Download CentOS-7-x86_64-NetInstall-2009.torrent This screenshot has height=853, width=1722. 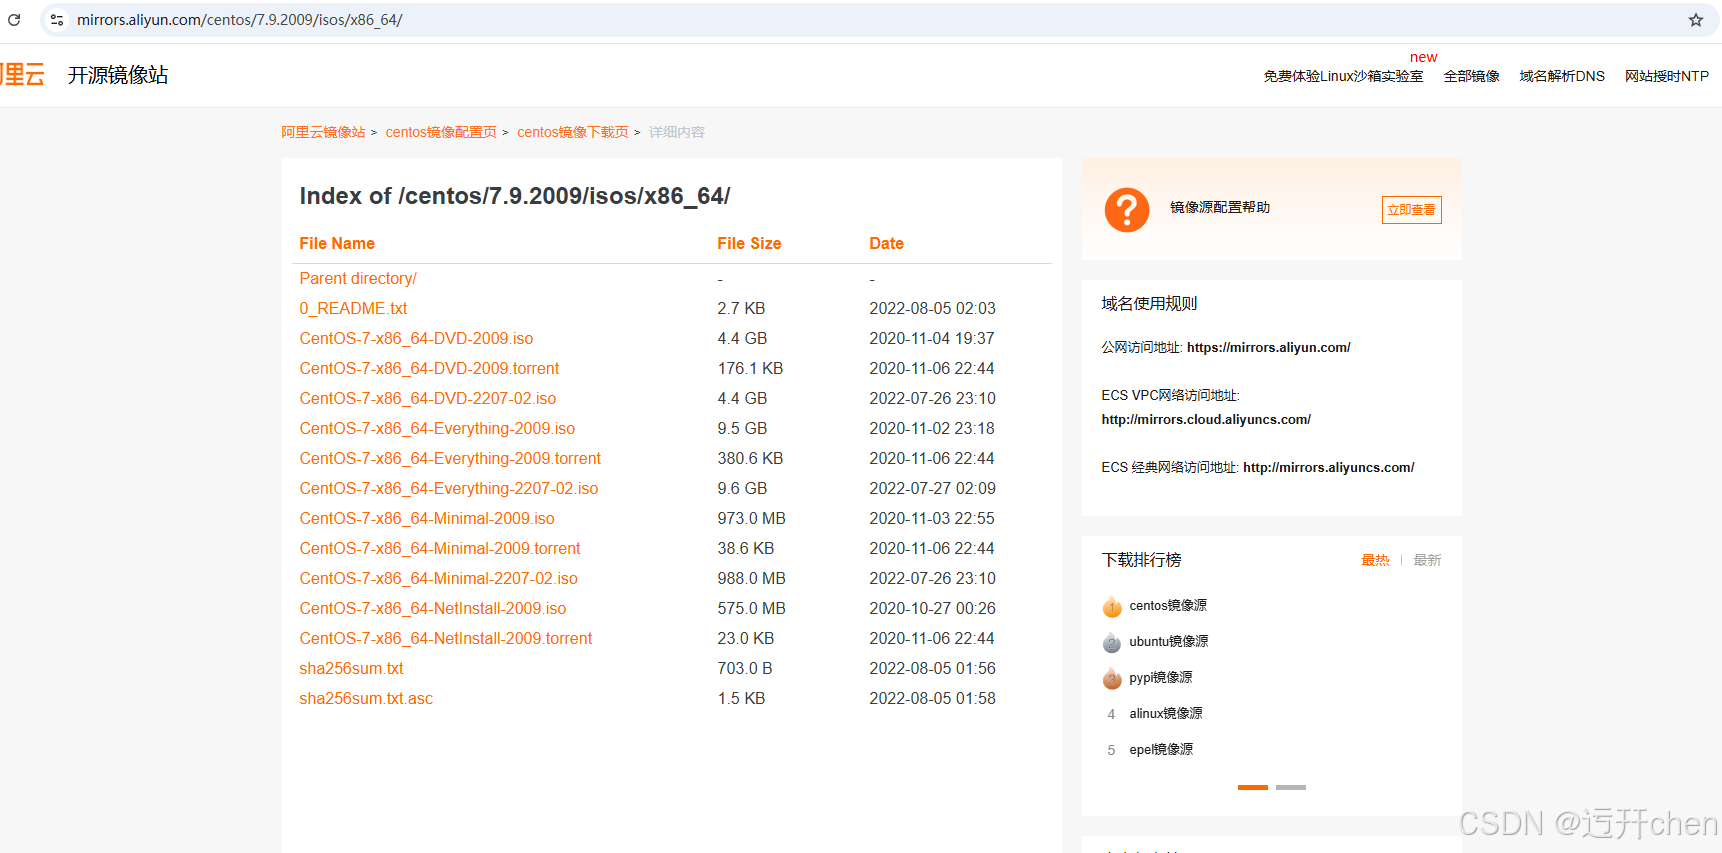click(446, 639)
